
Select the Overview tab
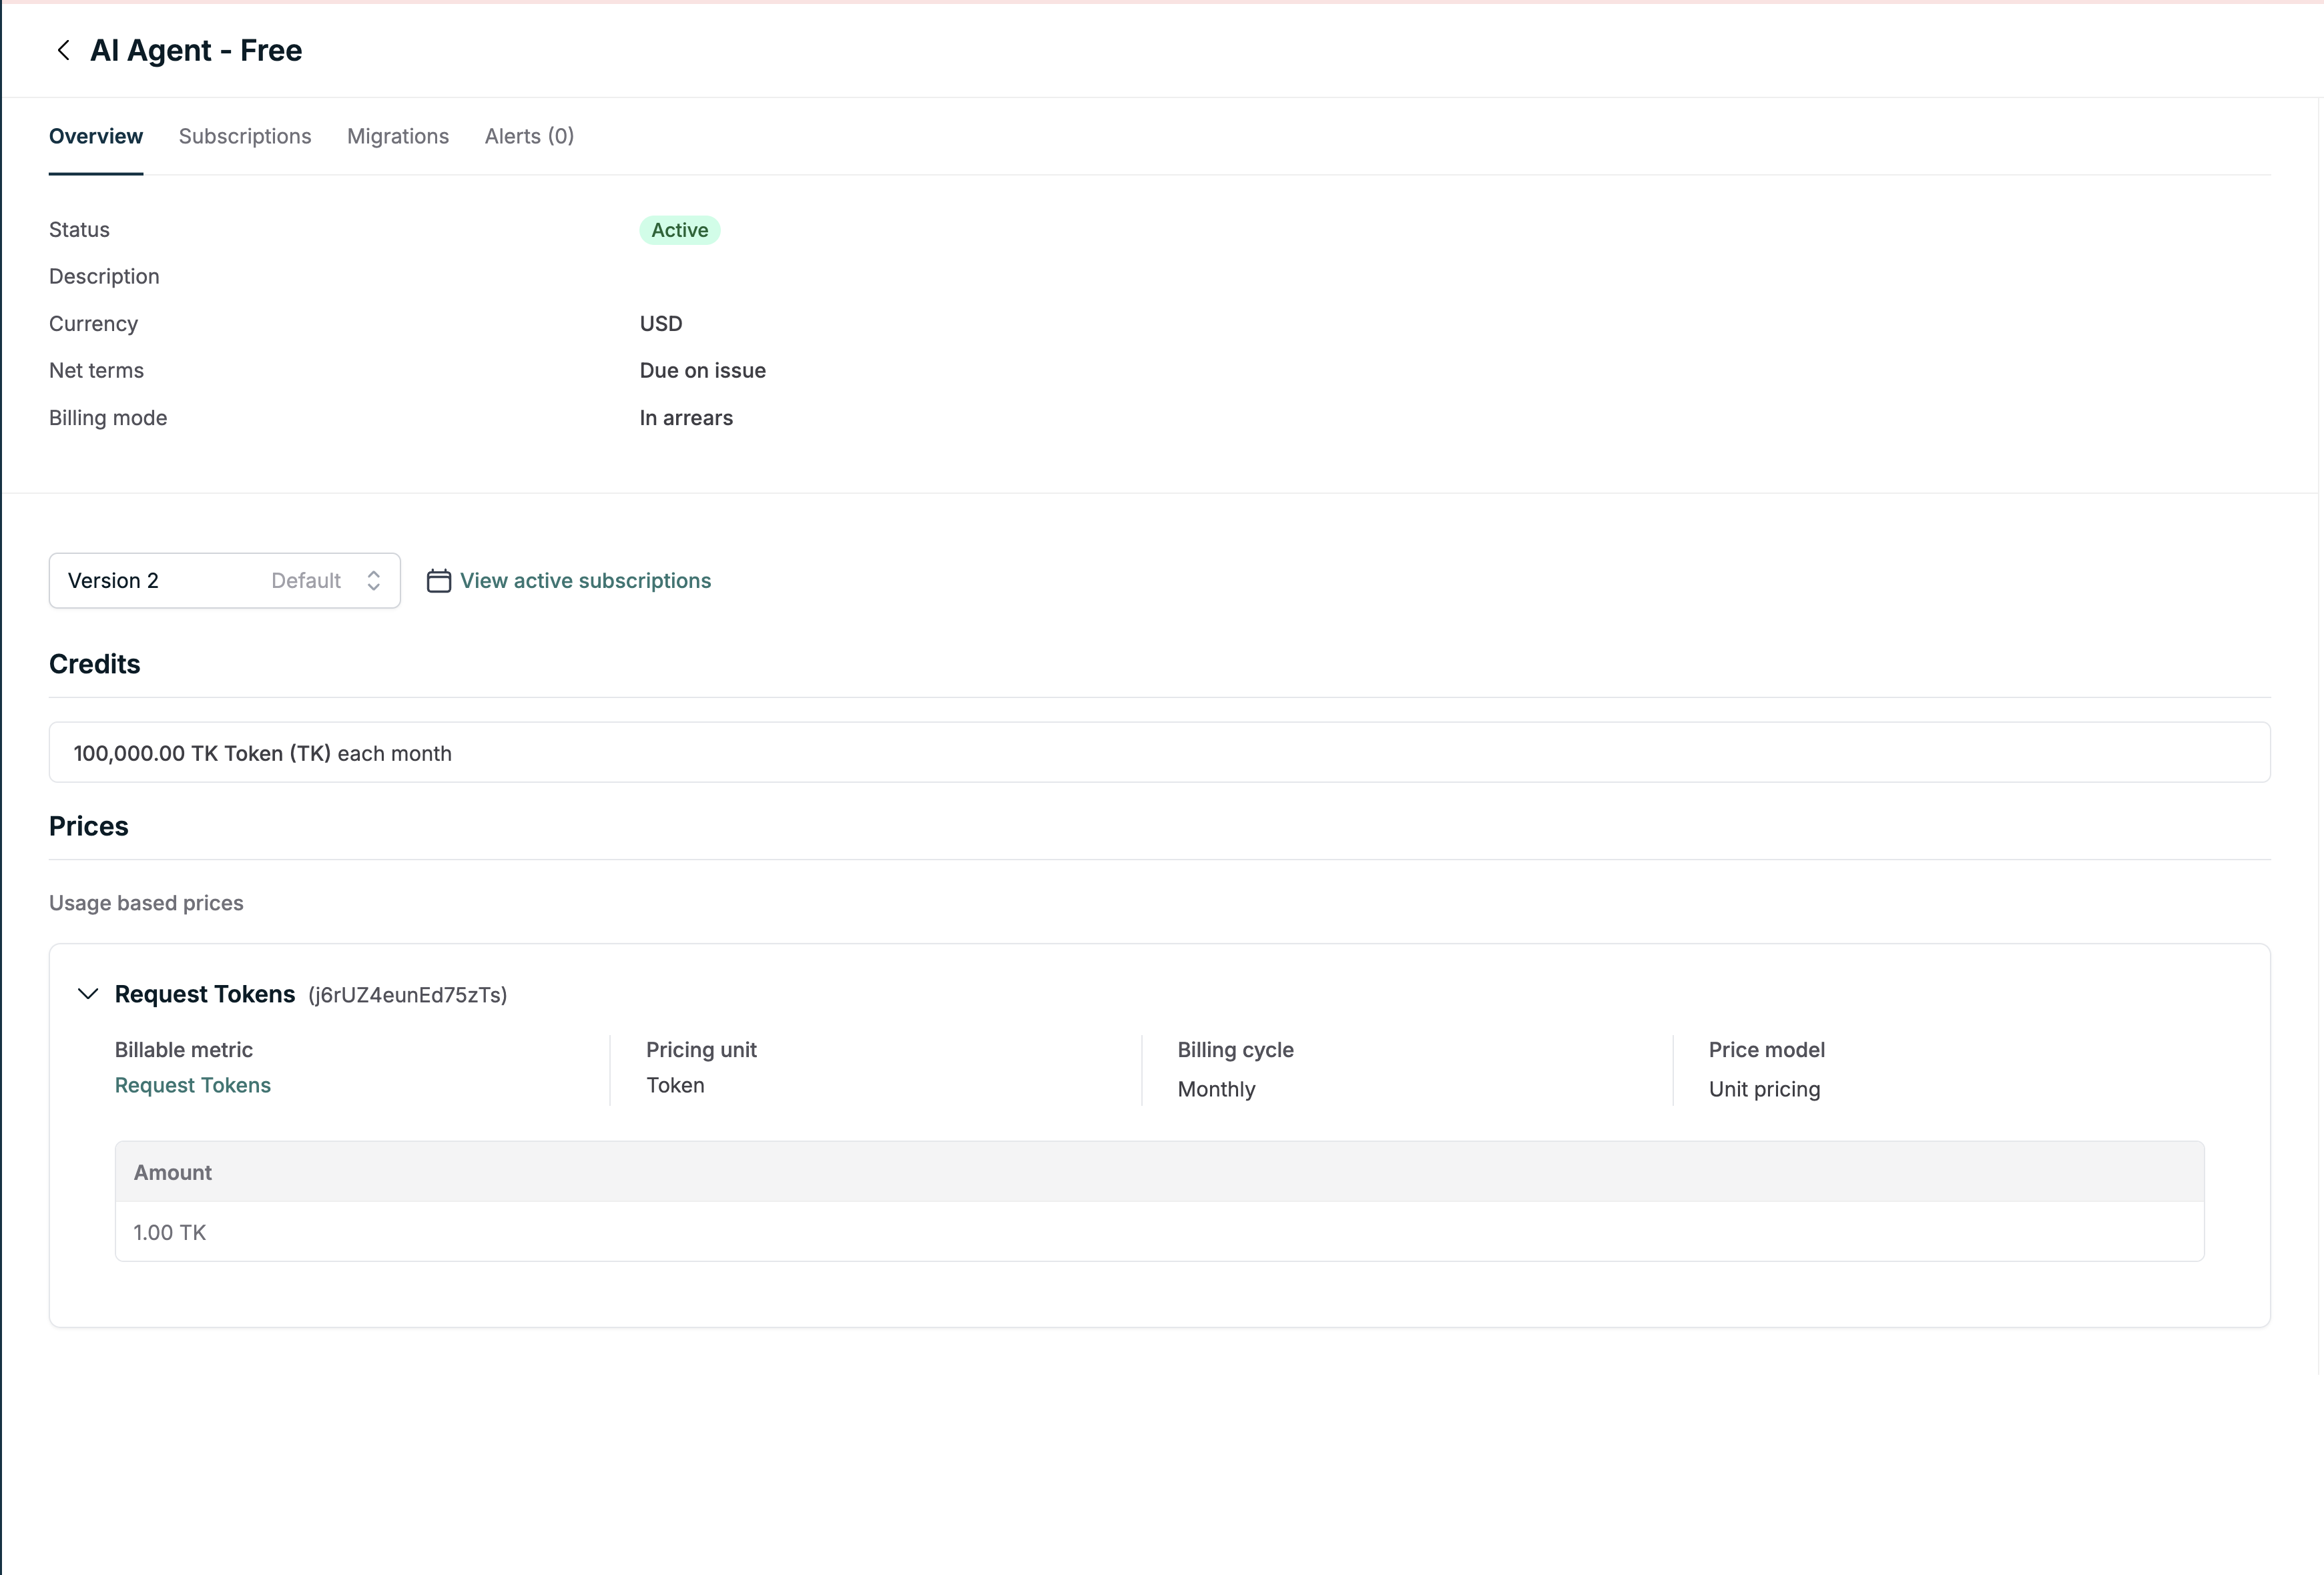(x=96, y=136)
